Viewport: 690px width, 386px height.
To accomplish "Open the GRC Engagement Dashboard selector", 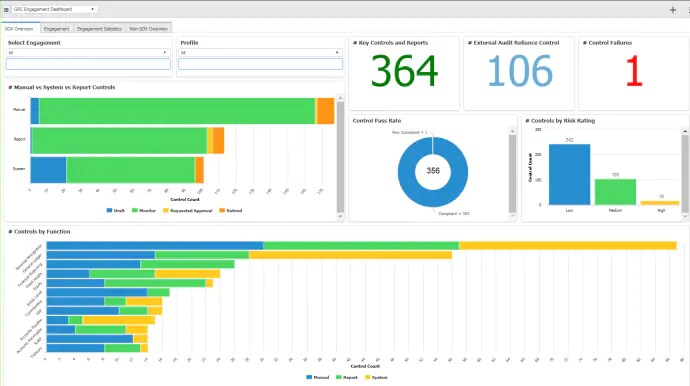I will tap(54, 9).
